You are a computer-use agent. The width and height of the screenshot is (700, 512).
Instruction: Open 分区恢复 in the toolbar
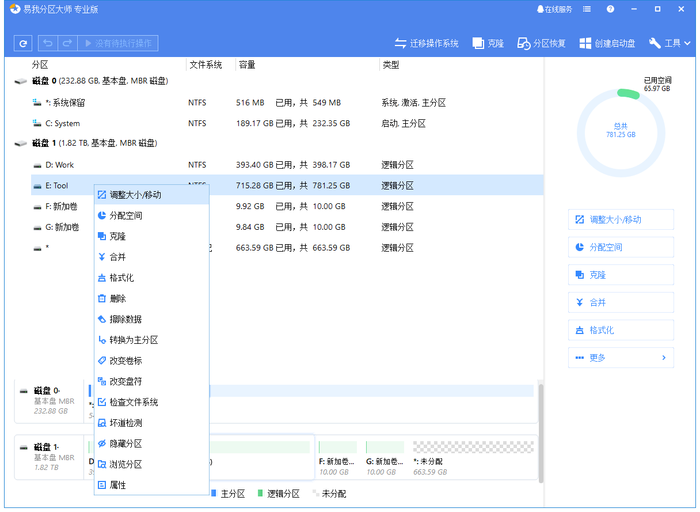pyautogui.click(x=541, y=43)
